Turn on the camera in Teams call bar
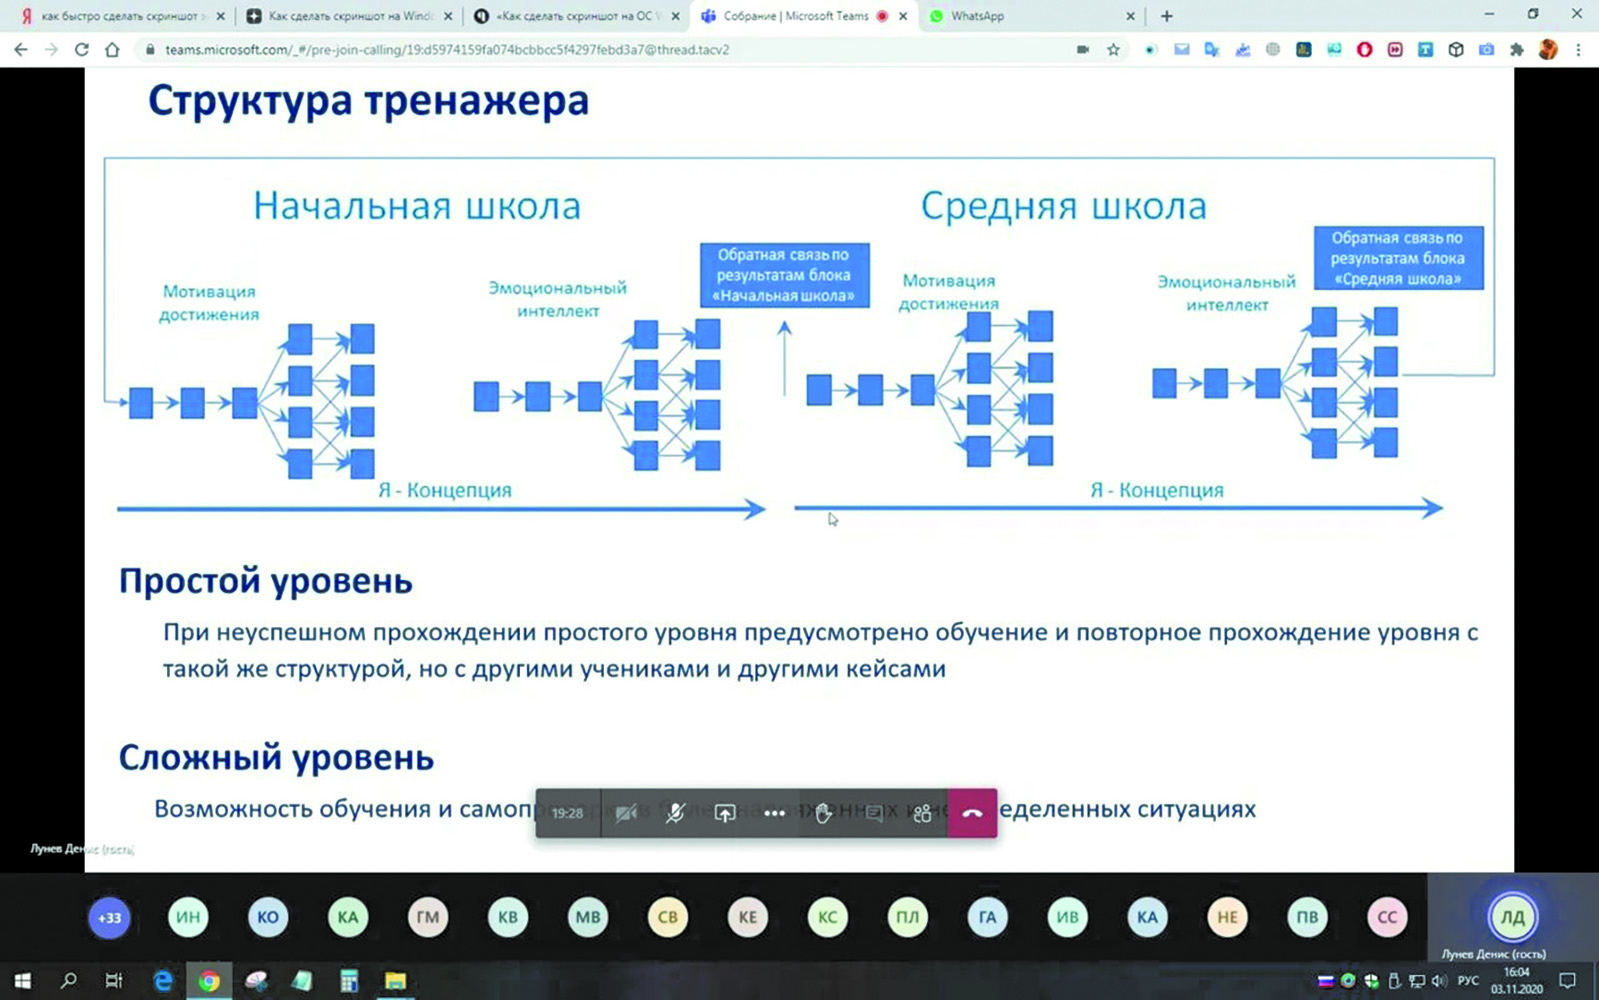This screenshot has width=1599, height=1000. click(626, 813)
